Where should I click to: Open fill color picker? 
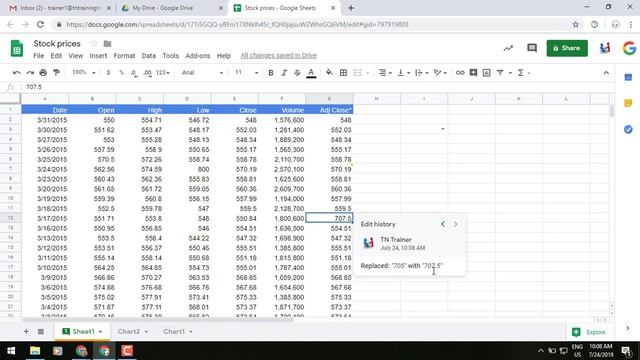pyautogui.click(x=329, y=73)
